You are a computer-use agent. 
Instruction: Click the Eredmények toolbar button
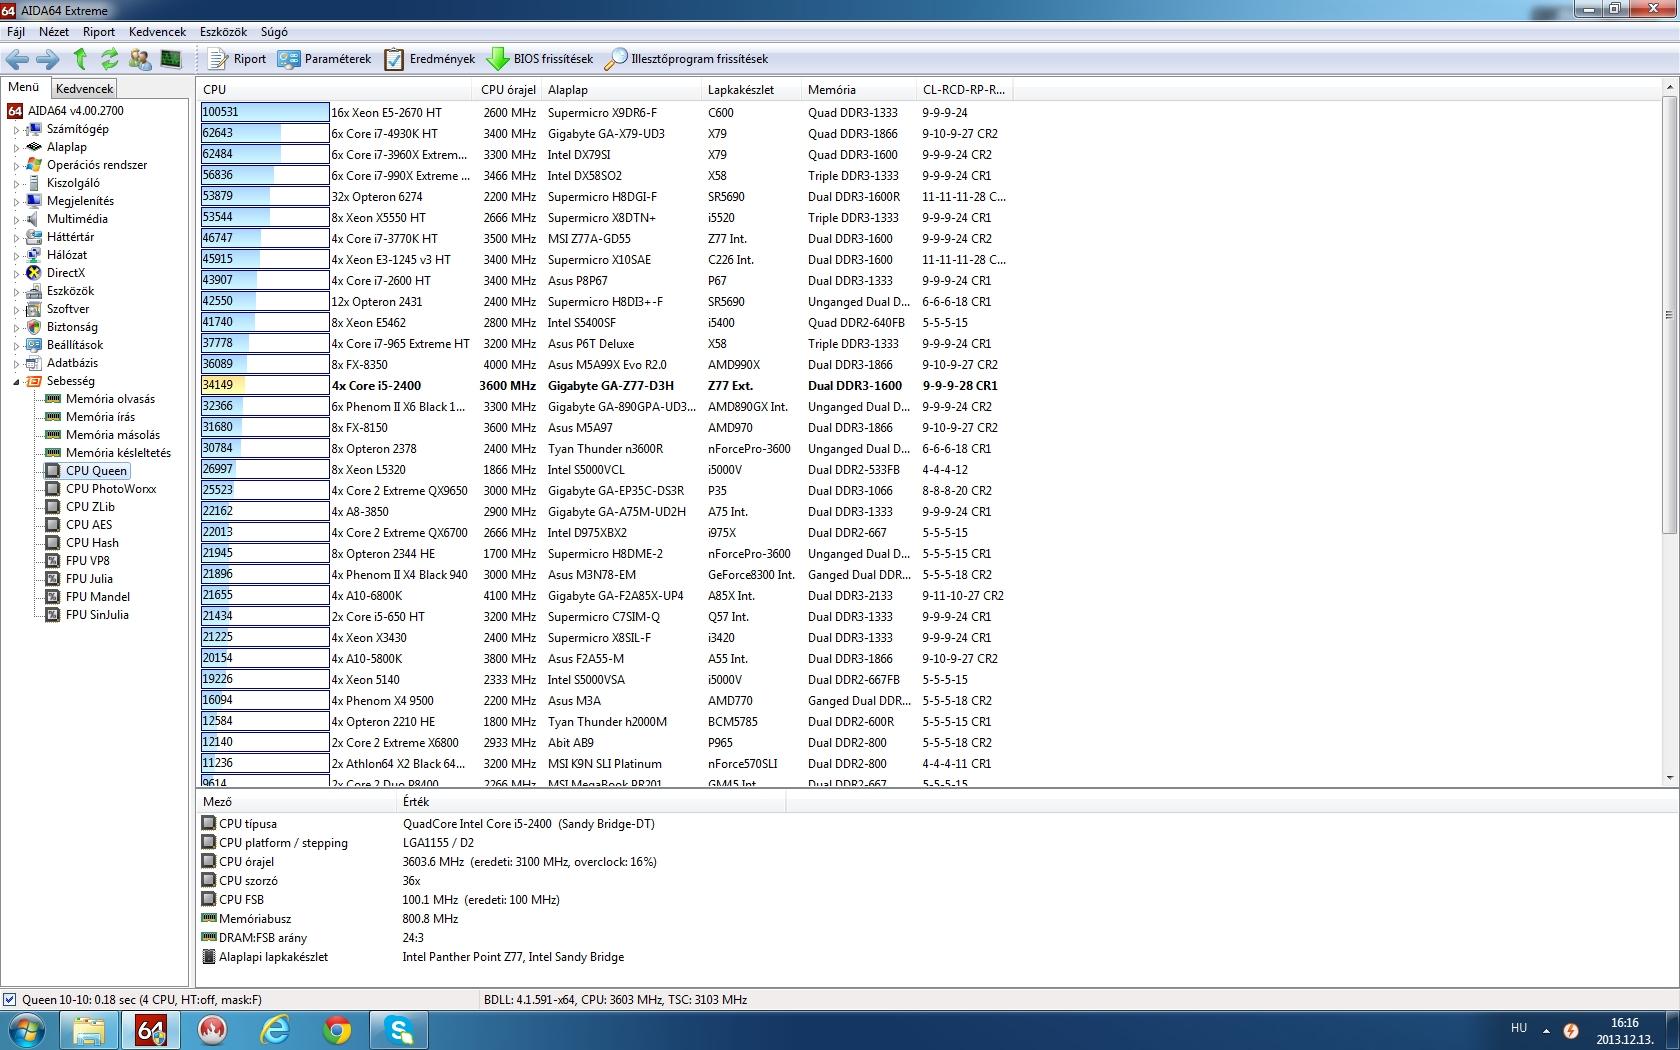click(x=429, y=59)
